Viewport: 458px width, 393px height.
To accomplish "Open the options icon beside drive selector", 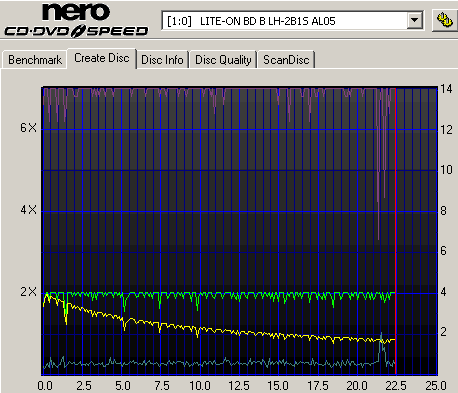I will point(445,21).
